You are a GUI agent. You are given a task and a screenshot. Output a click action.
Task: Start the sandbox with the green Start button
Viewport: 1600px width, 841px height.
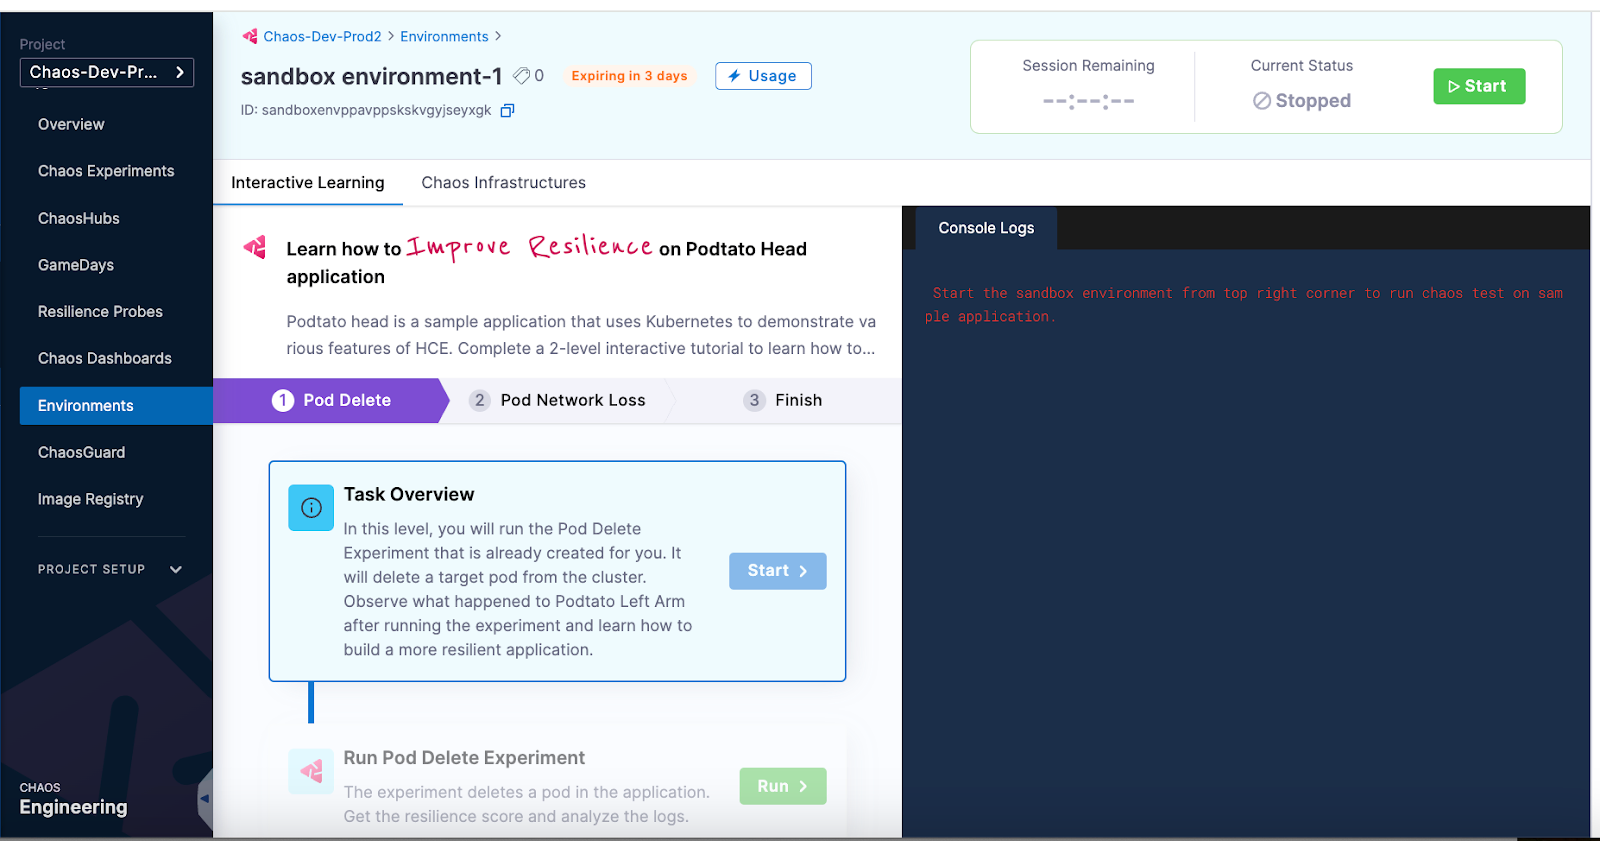tap(1479, 86)
